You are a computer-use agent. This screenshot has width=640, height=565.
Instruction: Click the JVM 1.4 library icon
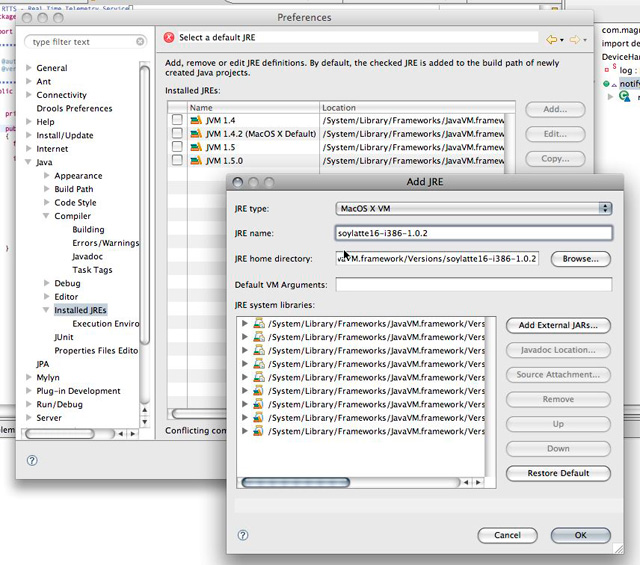click(196, 120)
